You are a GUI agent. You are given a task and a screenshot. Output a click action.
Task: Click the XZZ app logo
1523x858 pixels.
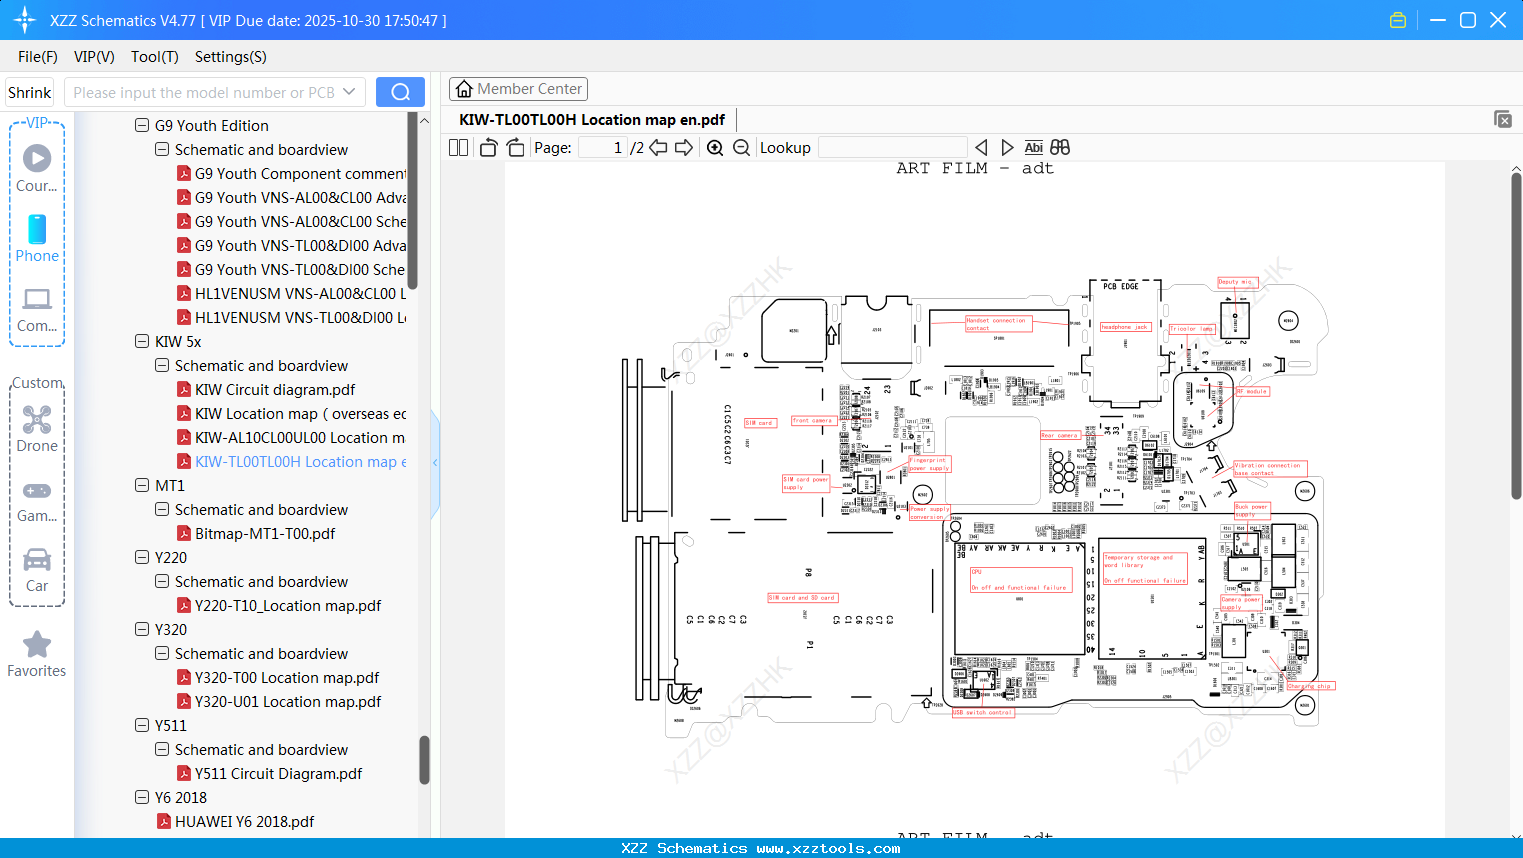25,20
